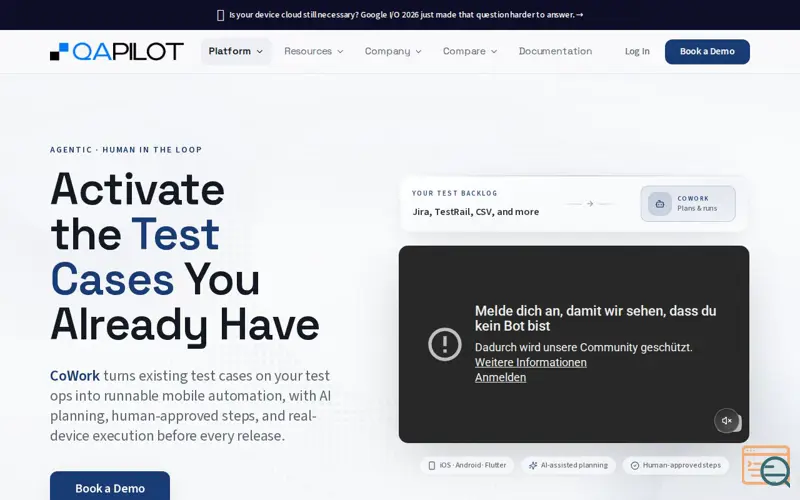The image size is (800, 500).
Task: Click AGENTIC · HUMAN IN THE LOOP tagline
Action: coord(126,149)
